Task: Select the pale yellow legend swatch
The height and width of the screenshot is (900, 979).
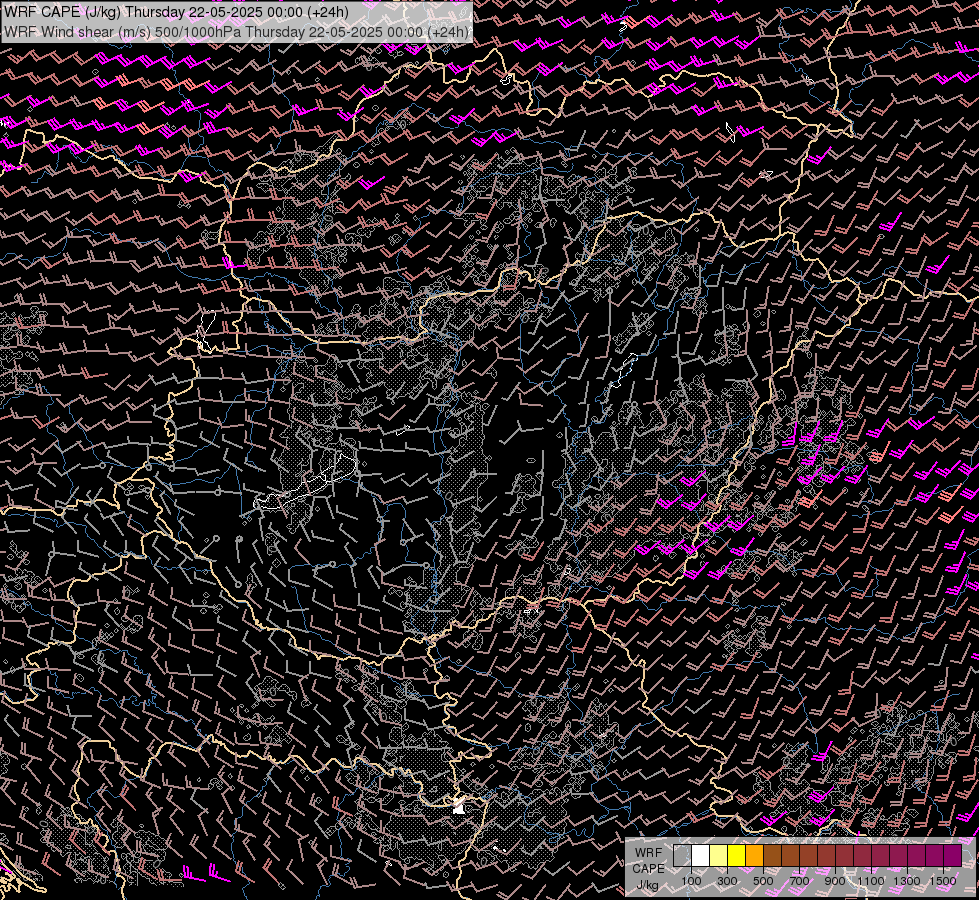Action: 719,855
